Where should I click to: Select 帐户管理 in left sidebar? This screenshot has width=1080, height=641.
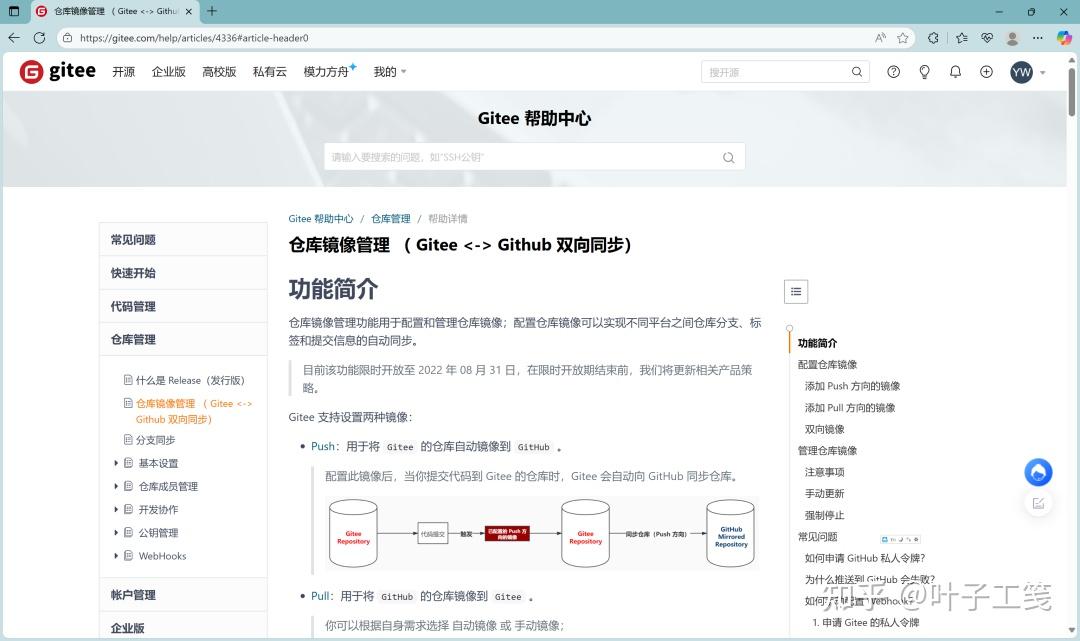[x=183, y=595]
